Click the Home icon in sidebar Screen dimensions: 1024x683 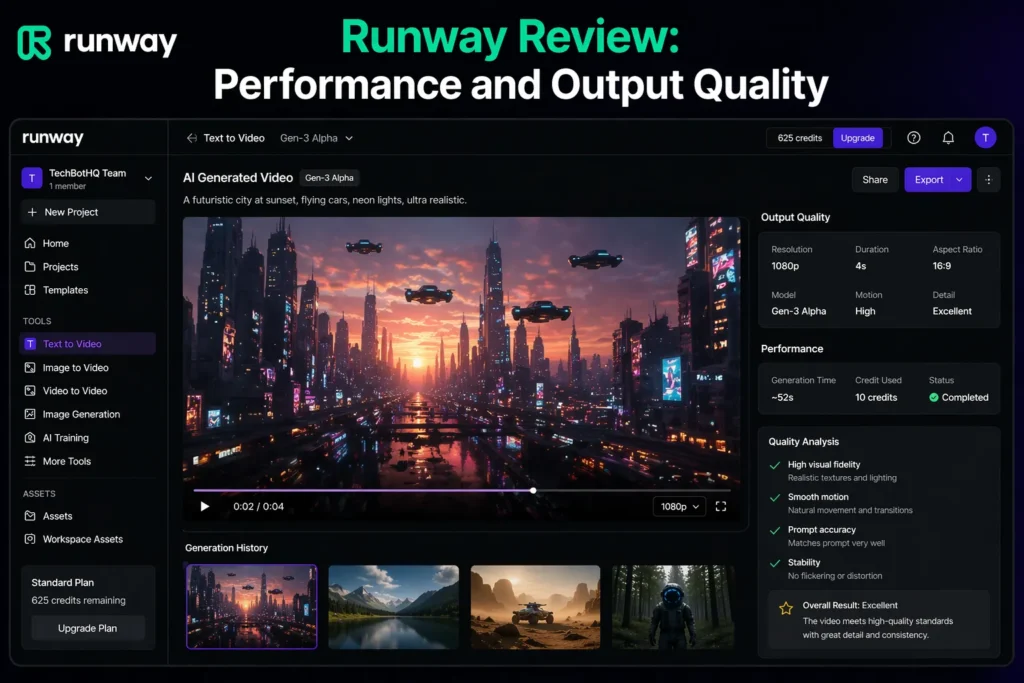[x=30, y=243]
